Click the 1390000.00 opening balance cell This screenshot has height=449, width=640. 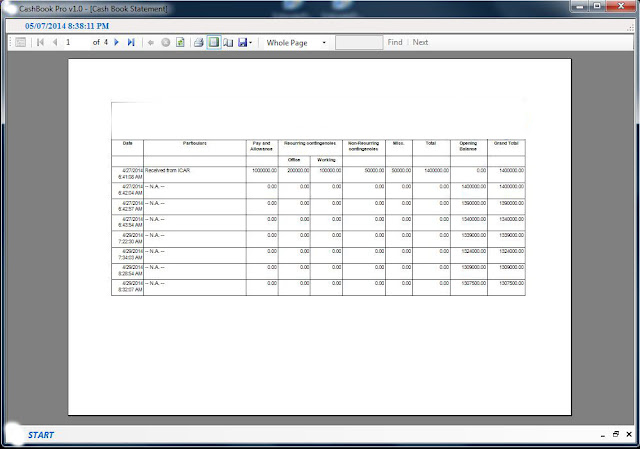pos(469,207)
